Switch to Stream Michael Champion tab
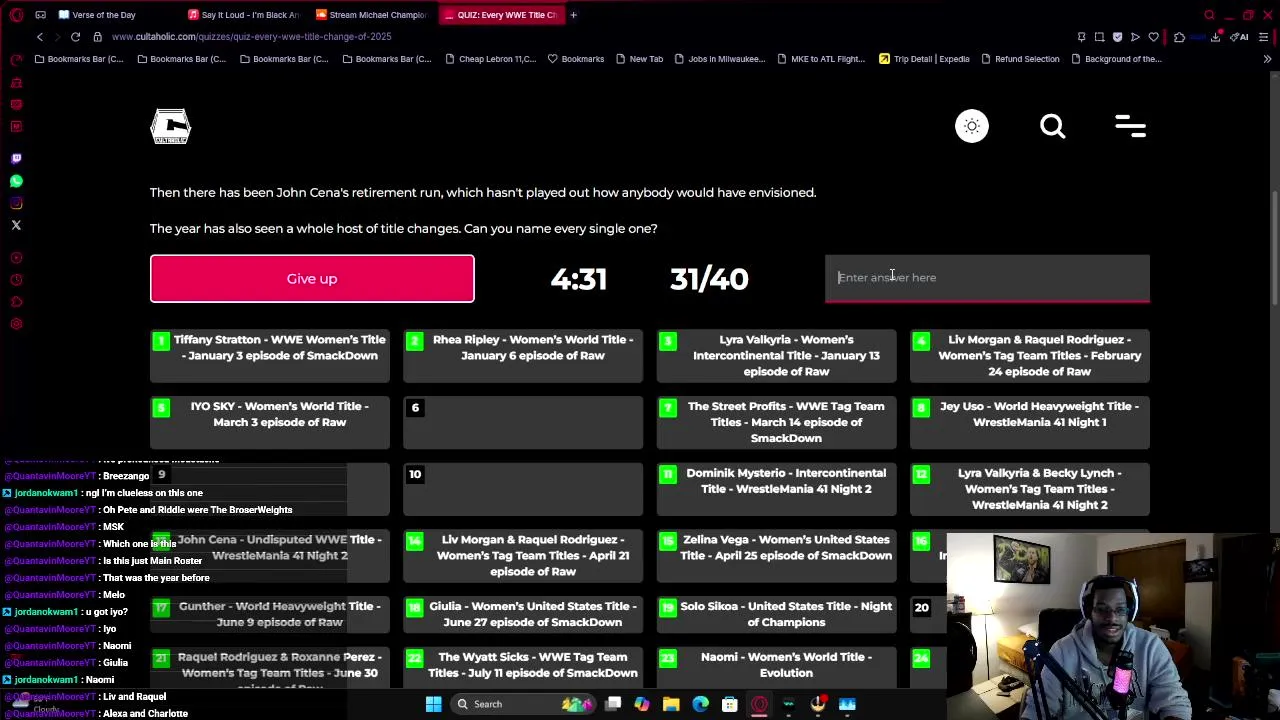Screen dimensions: 1280x720 point(371,15)
